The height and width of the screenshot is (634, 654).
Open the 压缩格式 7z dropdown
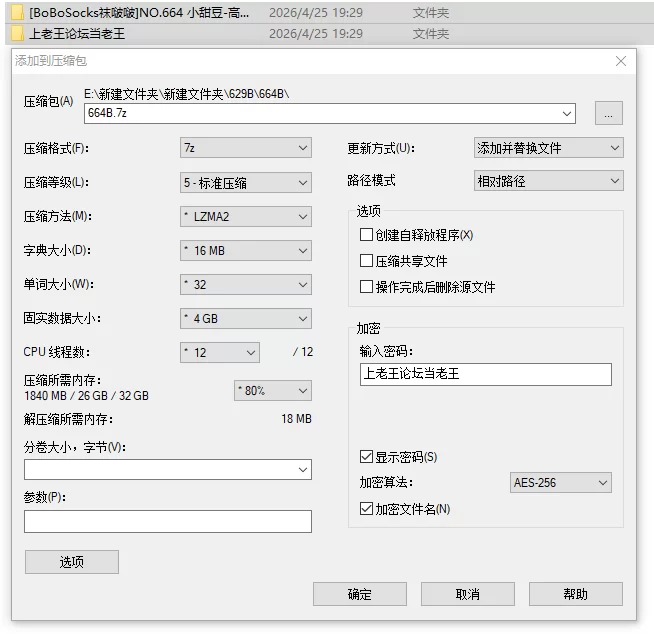(246, 148)
